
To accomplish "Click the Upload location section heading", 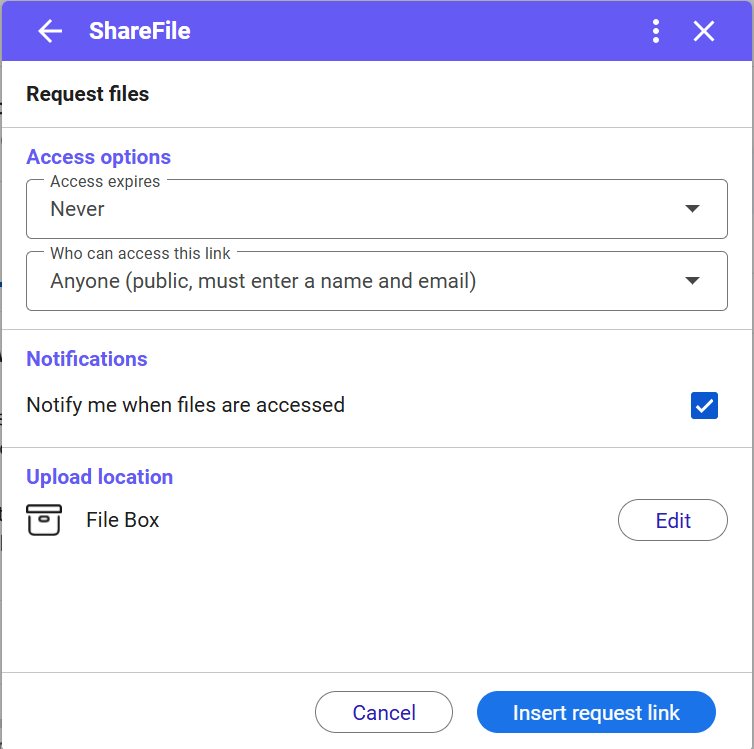I will tap(100, 477).
